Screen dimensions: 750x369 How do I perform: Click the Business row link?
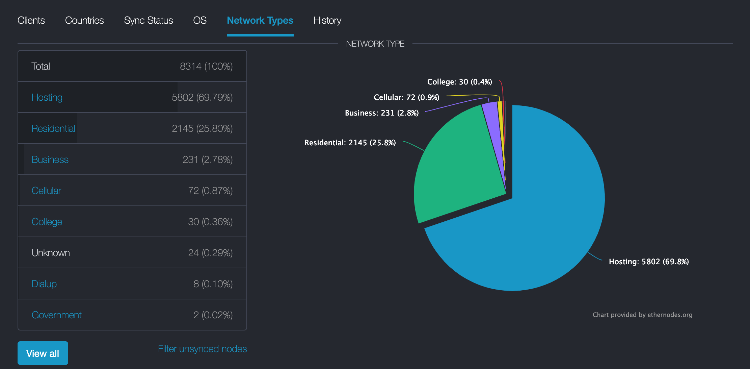(x=50, y=160)
